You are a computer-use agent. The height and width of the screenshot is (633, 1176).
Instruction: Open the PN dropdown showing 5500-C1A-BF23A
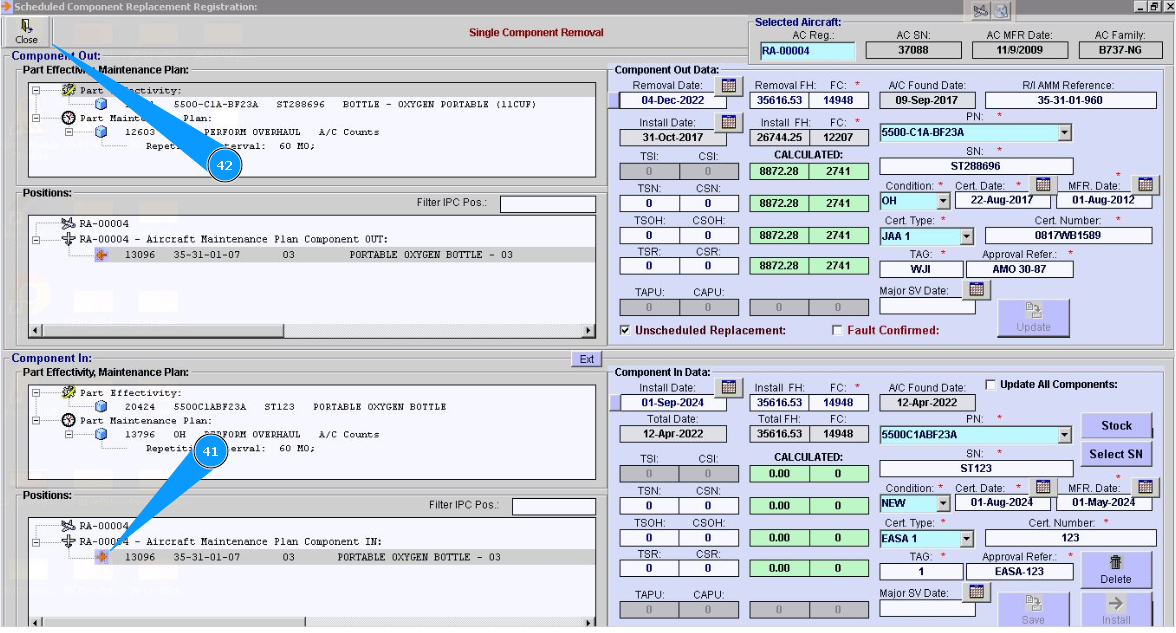[1064, 132]
